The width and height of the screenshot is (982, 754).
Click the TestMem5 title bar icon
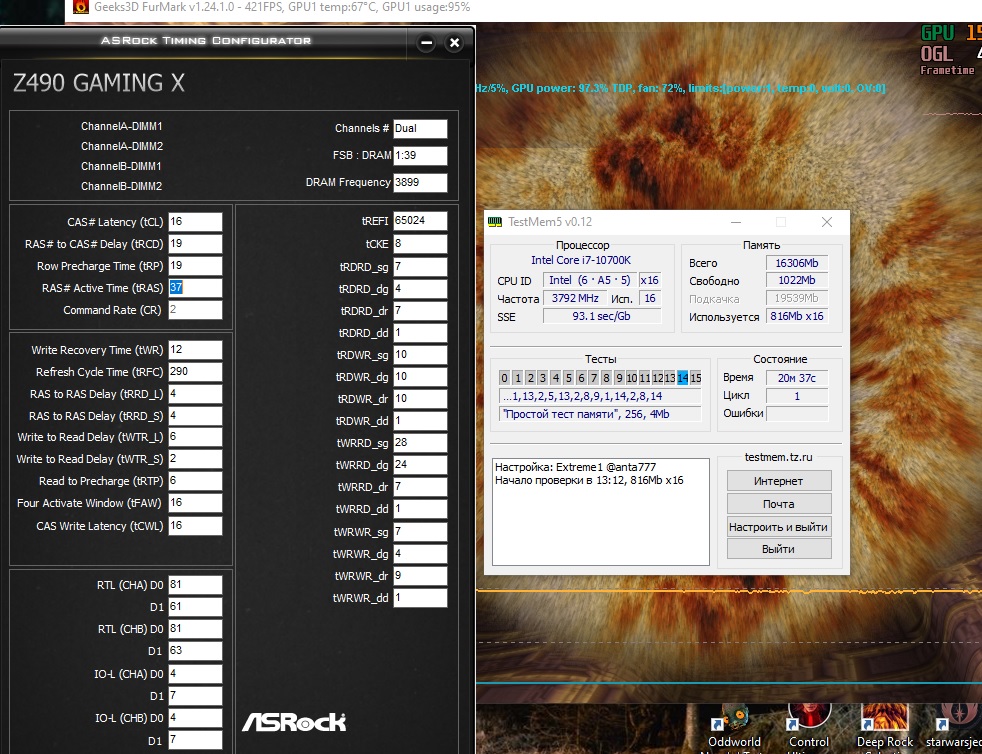pos(495,222)
